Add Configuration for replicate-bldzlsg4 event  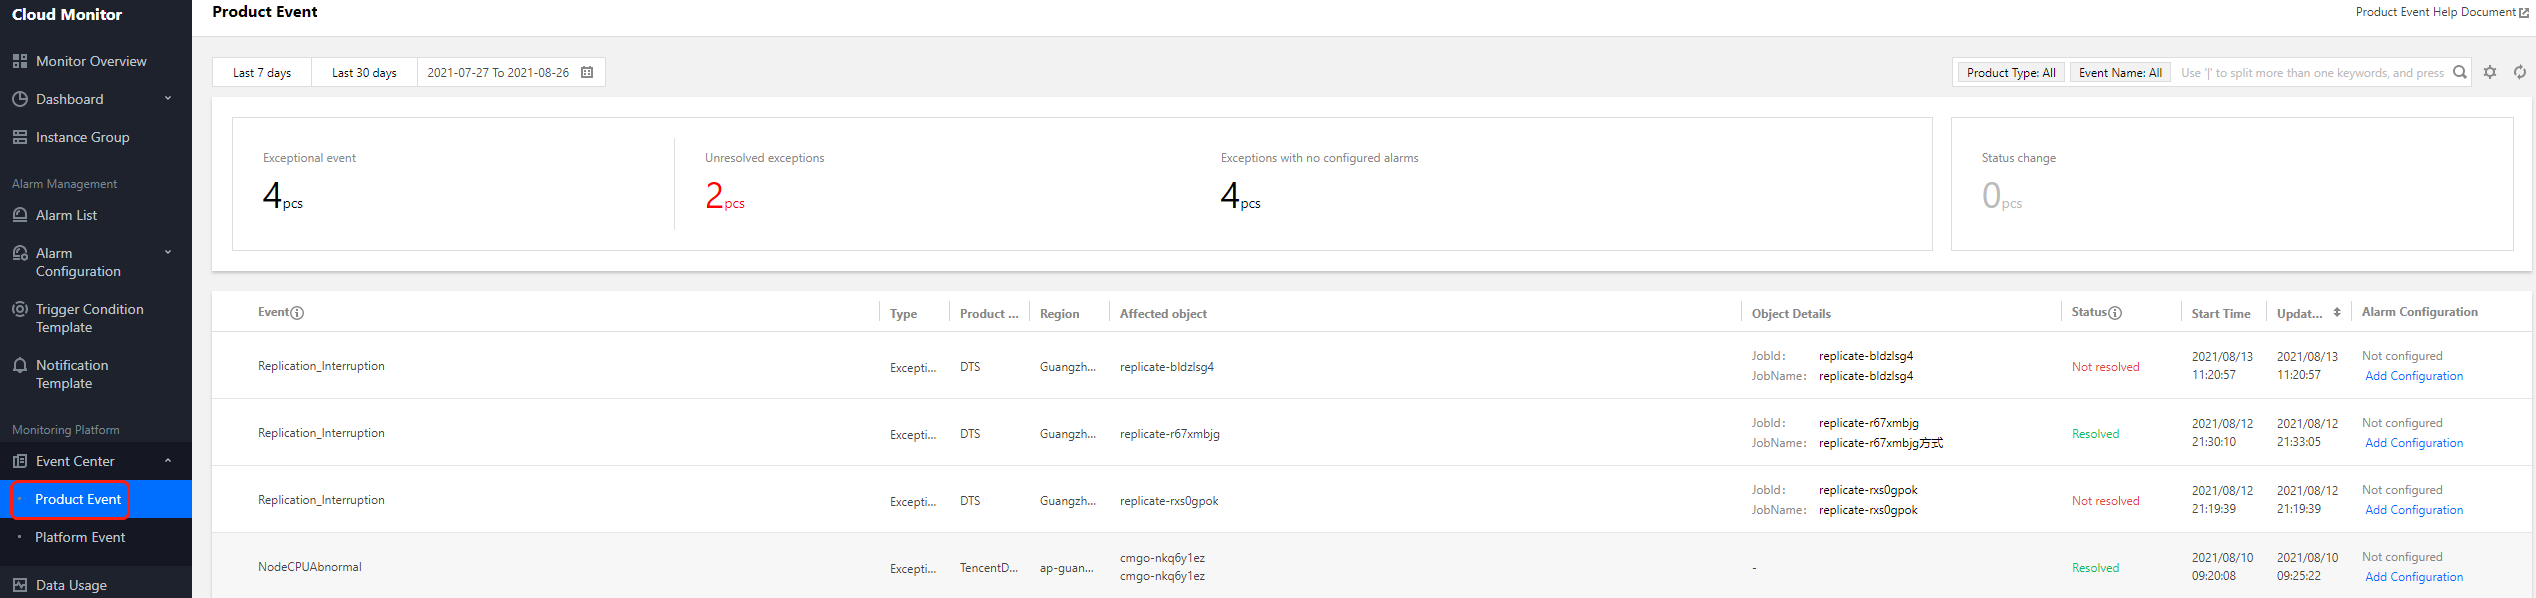tap(2414, 376)
